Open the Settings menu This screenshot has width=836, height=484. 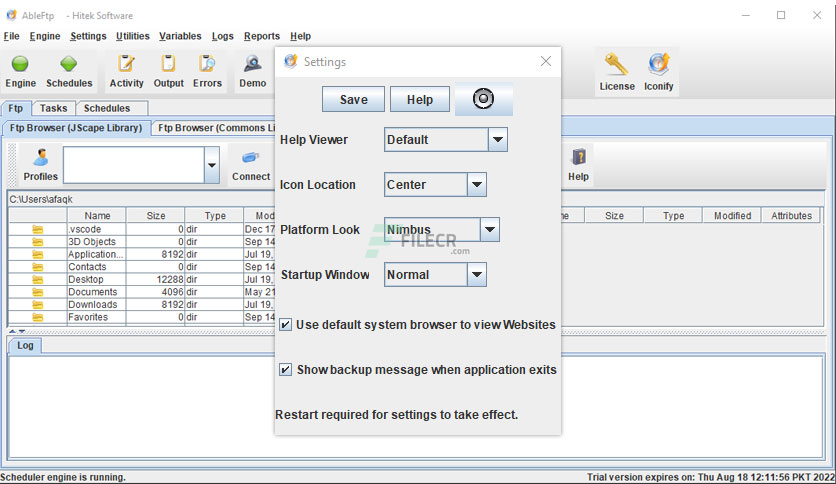tap(88, 36)
